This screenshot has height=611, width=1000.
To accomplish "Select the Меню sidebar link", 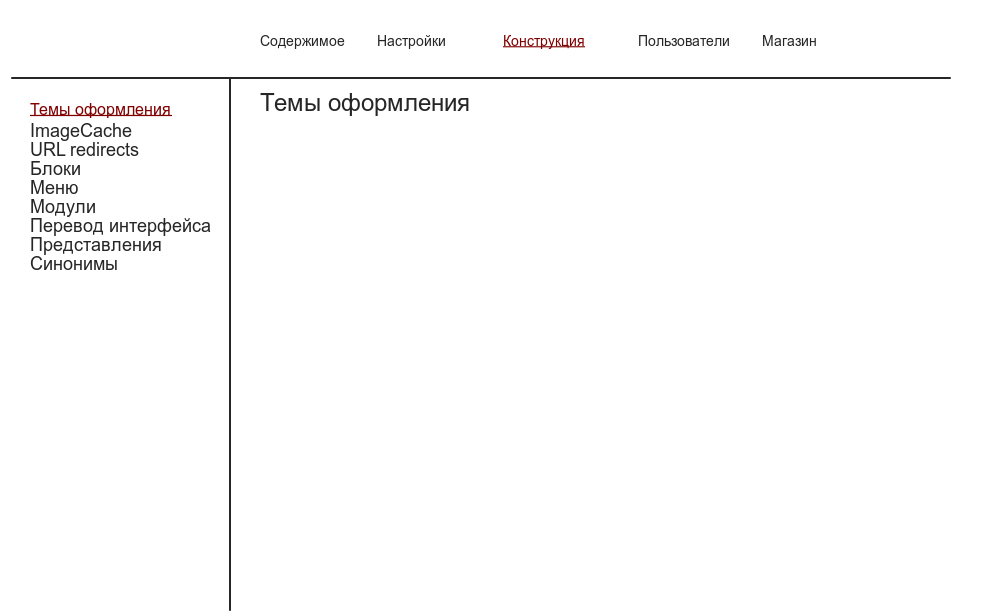I will pos(54,188).
